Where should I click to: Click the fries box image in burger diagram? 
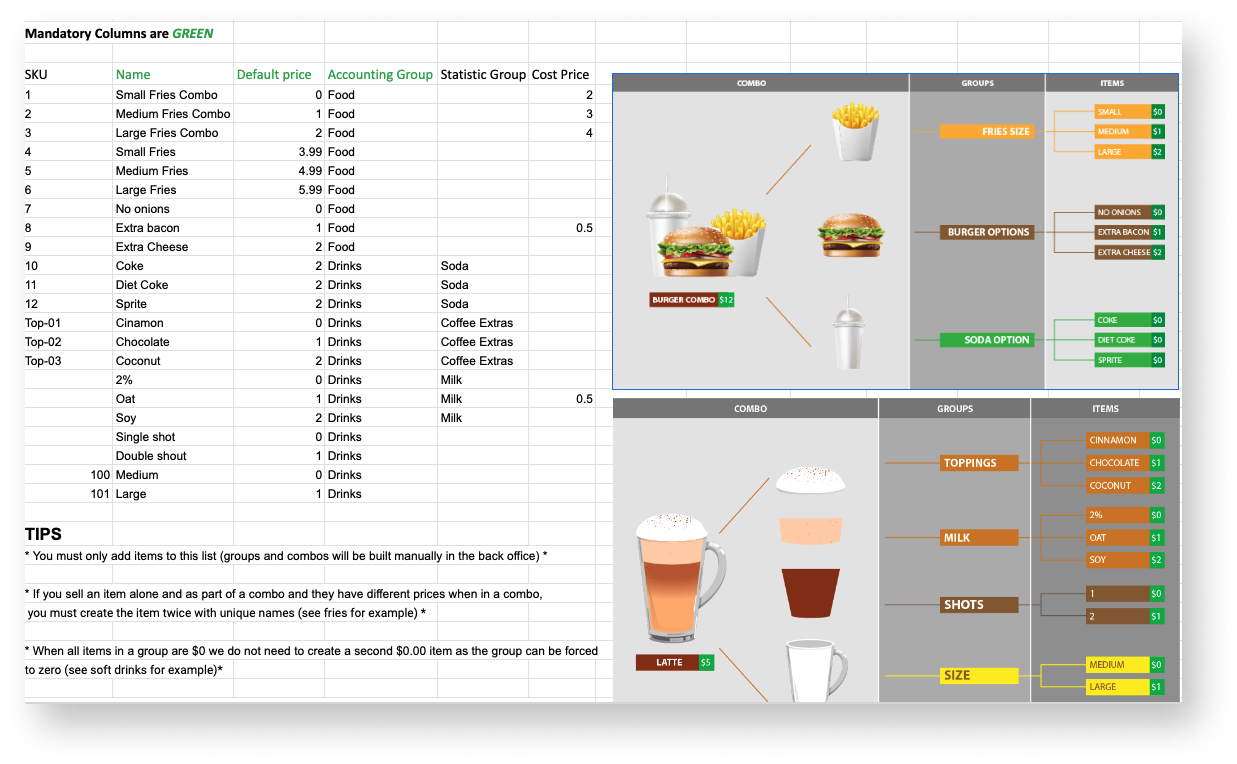tap(854, 132)
